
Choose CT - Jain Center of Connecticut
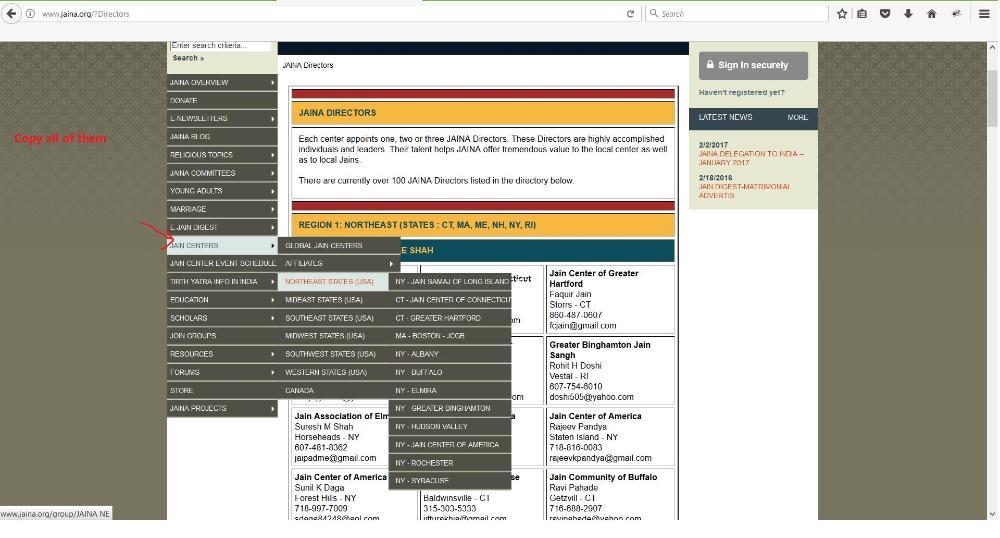pyautogui.click(x=450, y=300)
